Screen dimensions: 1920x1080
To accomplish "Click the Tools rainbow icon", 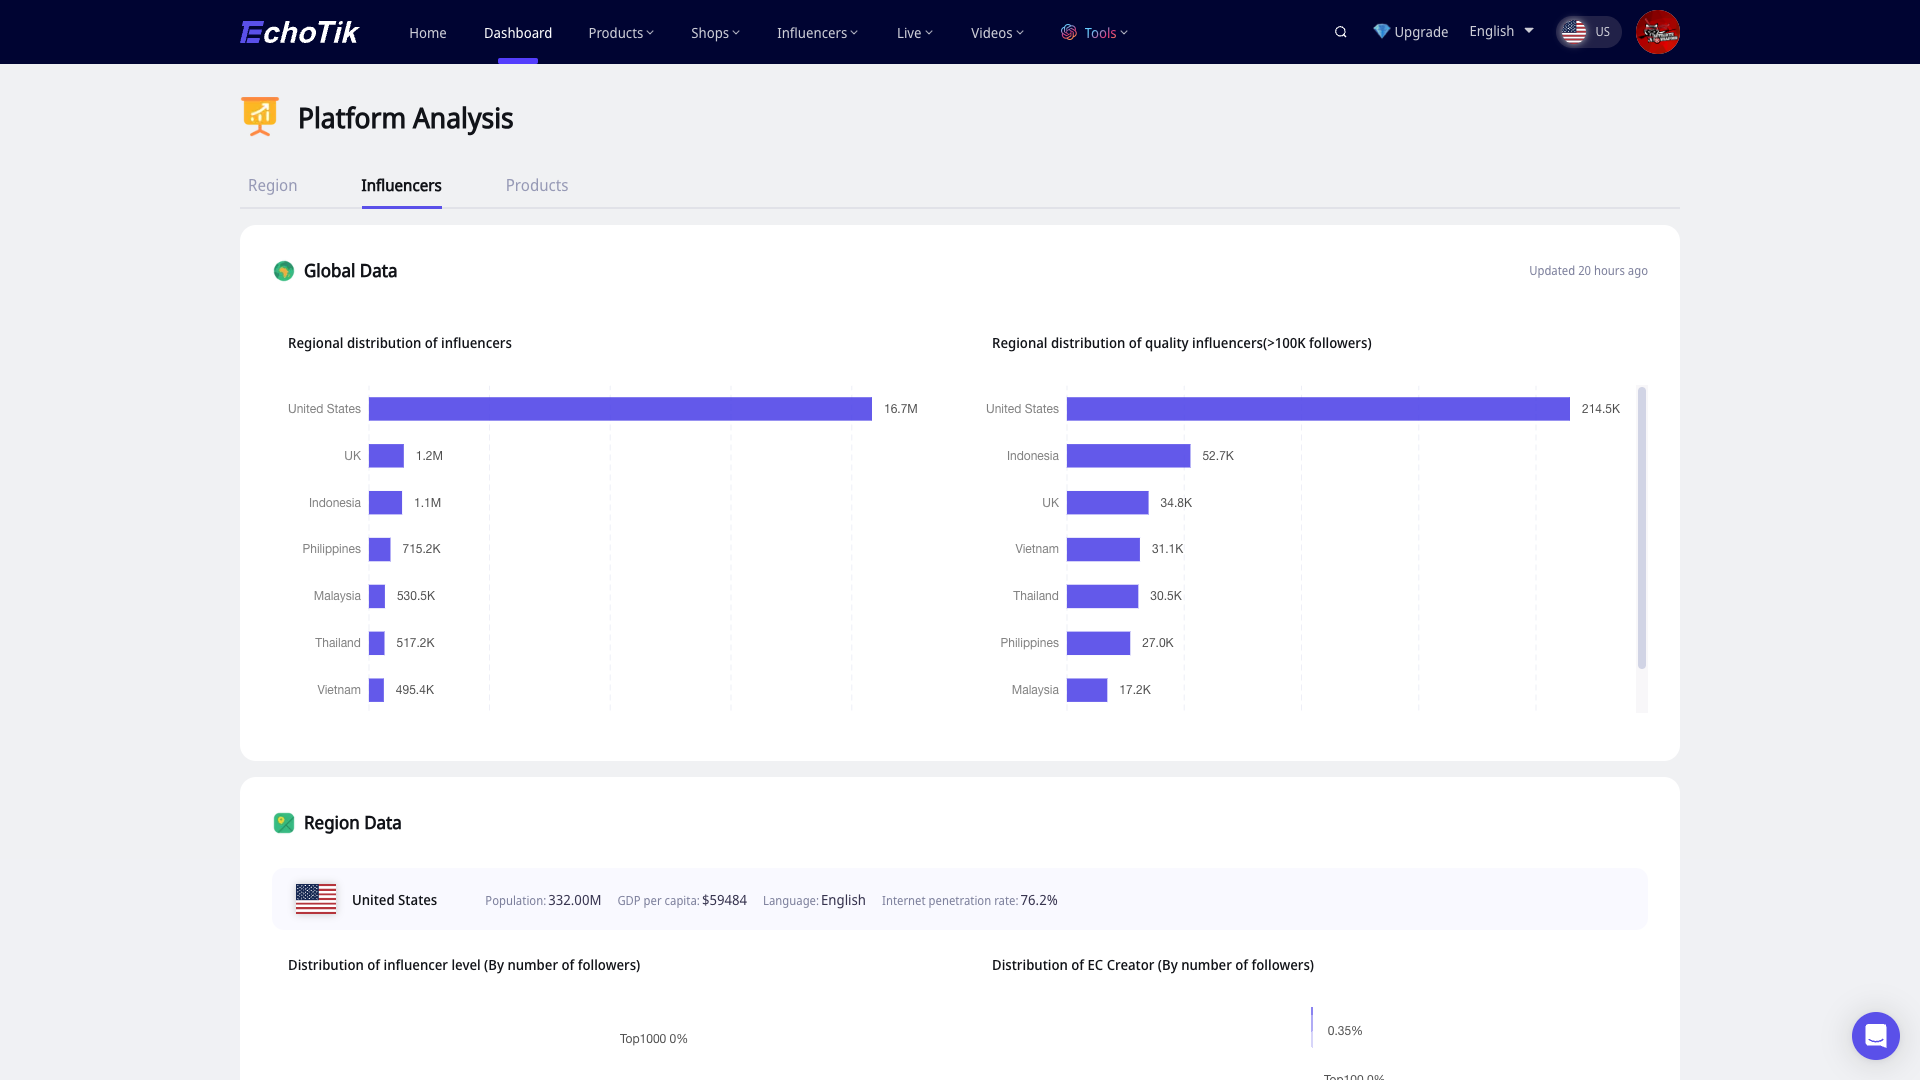I will tap(1069, 32).
